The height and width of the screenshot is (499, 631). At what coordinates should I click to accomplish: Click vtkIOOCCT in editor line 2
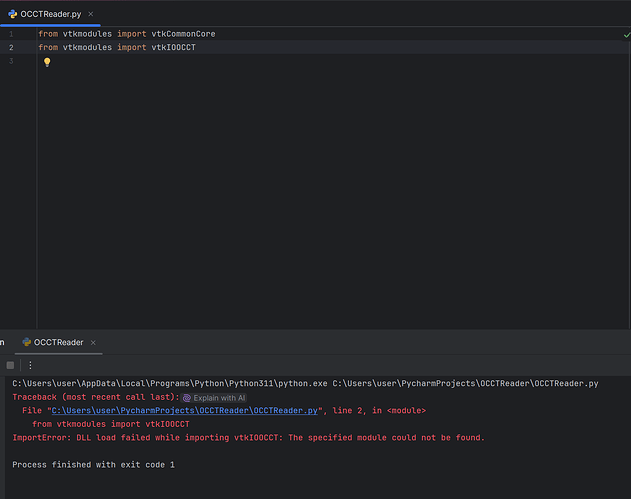(173, 47)
